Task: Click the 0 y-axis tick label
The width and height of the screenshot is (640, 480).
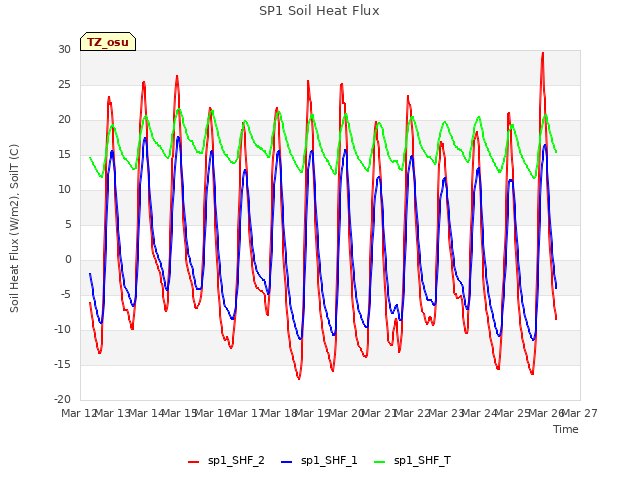Action: pos(68,260)
